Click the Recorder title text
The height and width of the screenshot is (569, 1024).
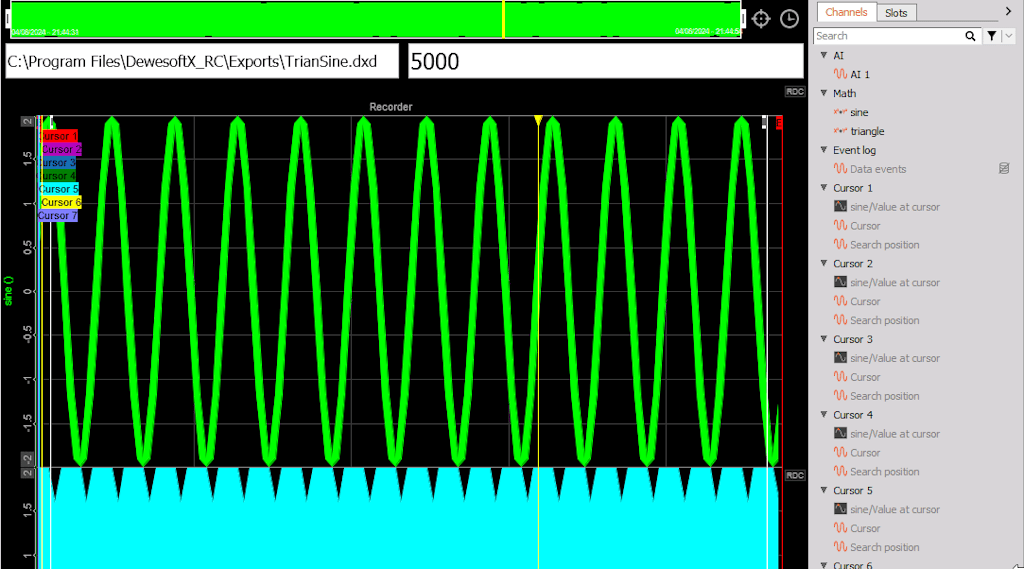tap(391, 107)
